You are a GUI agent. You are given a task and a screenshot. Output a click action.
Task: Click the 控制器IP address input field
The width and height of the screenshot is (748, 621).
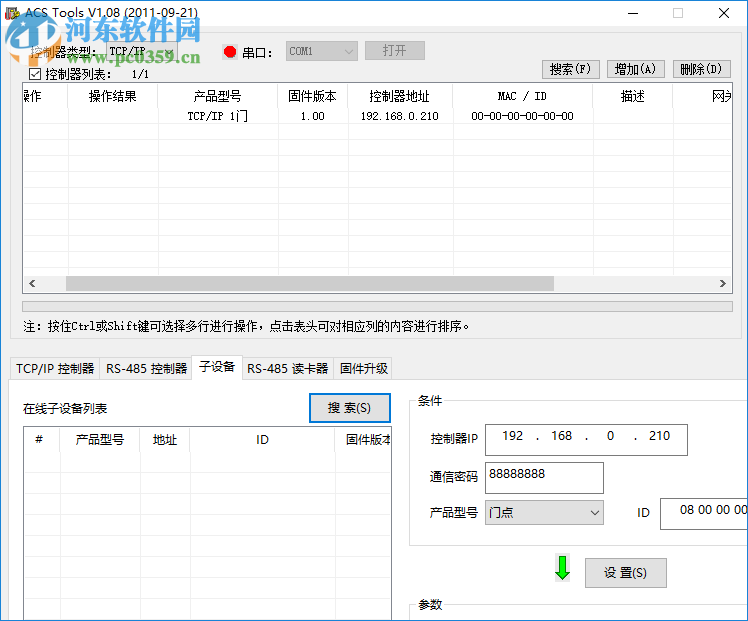click(586, 440)
